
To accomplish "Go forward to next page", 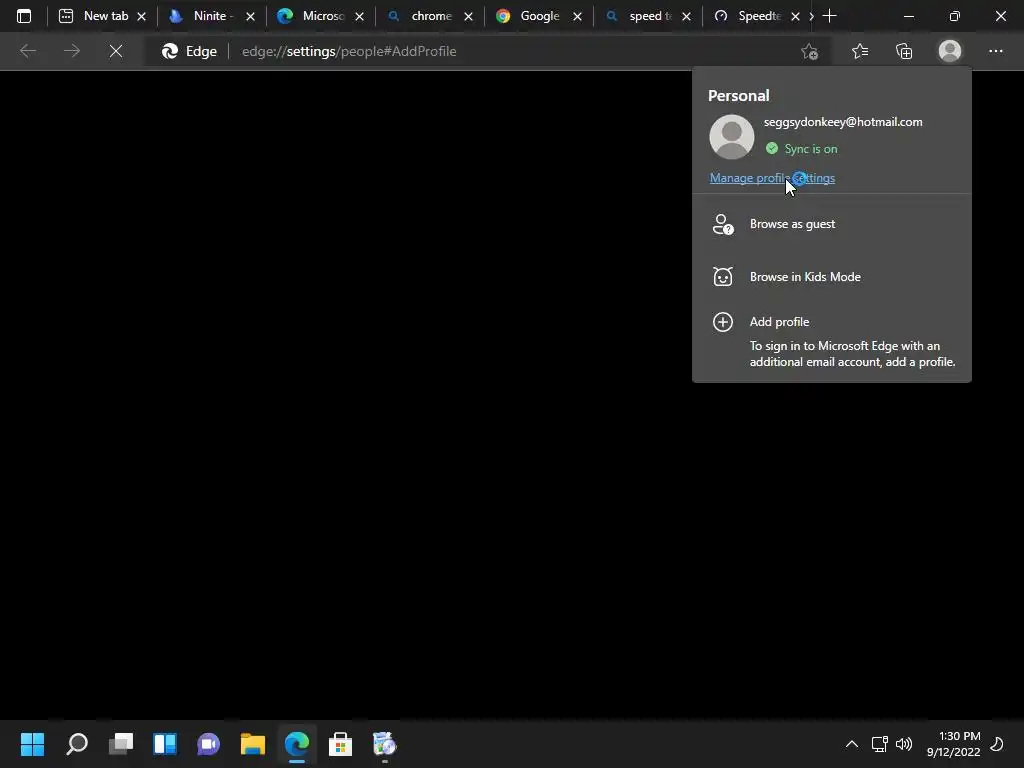I will (72, 51).
